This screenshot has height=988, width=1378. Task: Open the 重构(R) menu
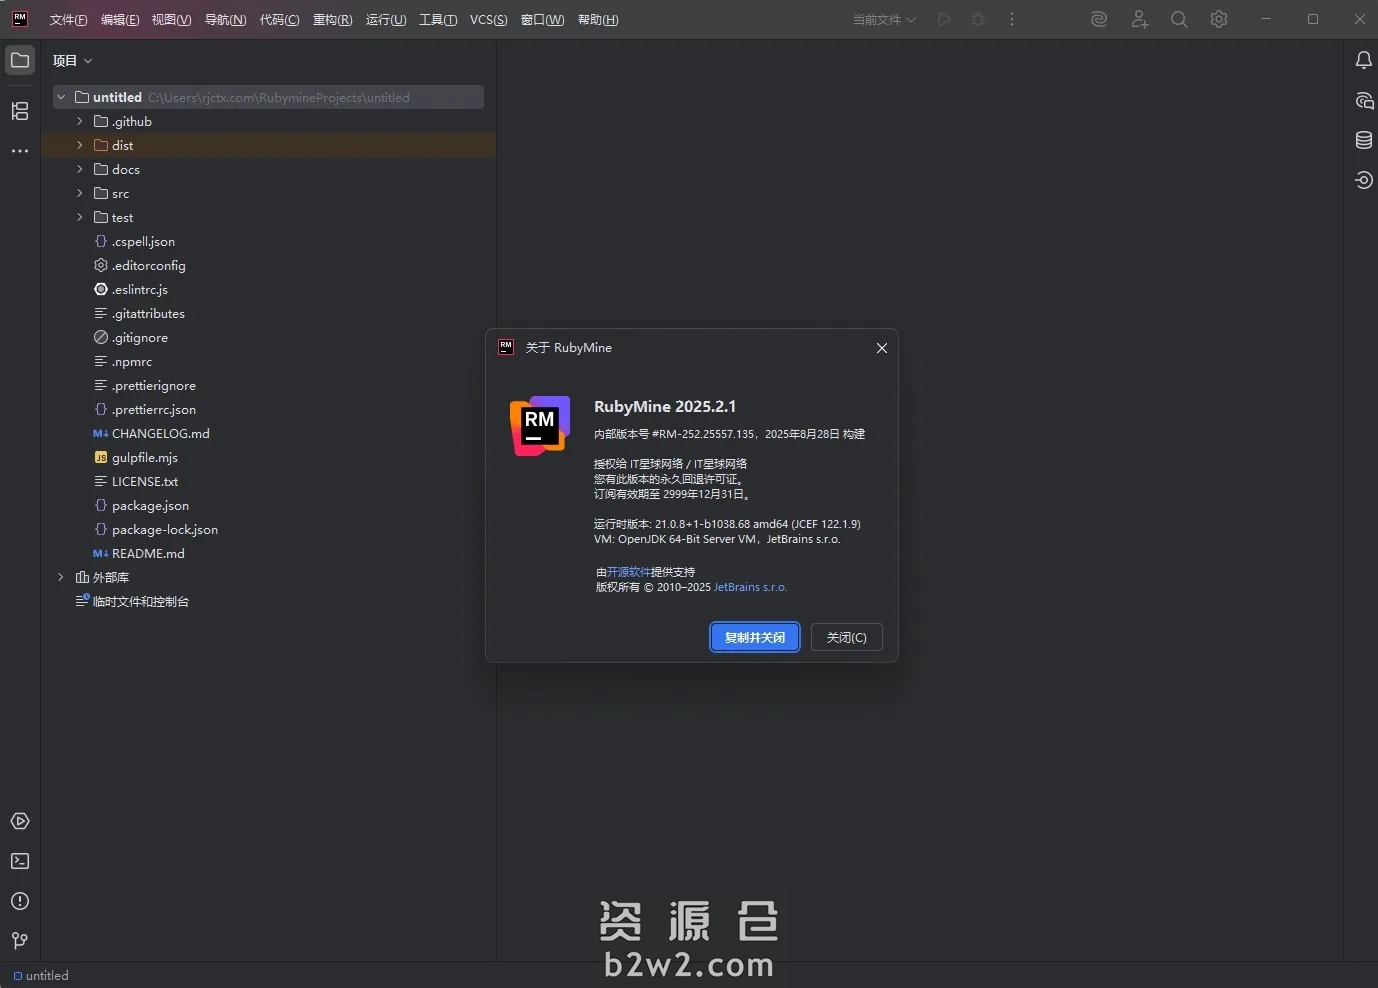tap(332, 19)
